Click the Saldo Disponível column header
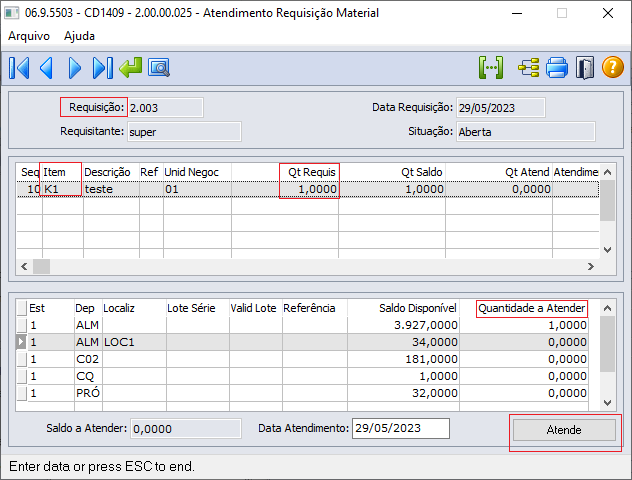632x480 pixels. tap(403, 308)
